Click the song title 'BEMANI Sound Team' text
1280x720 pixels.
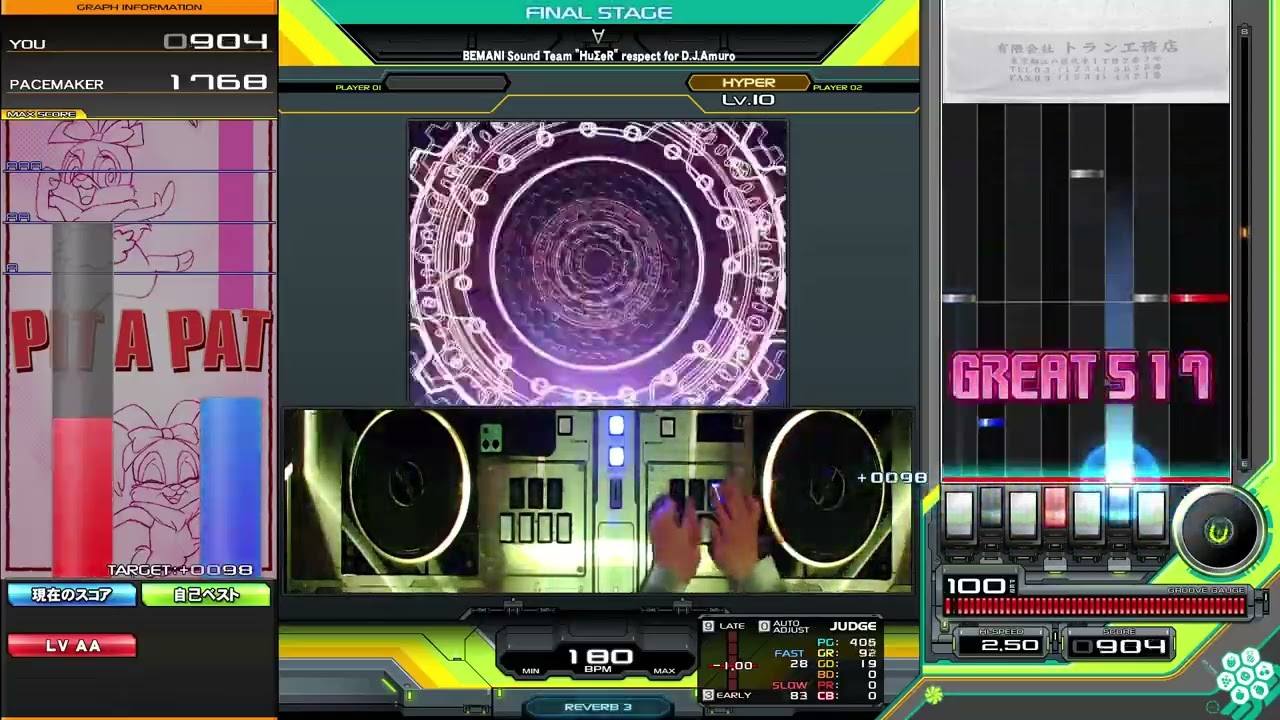tap(598, 56)
